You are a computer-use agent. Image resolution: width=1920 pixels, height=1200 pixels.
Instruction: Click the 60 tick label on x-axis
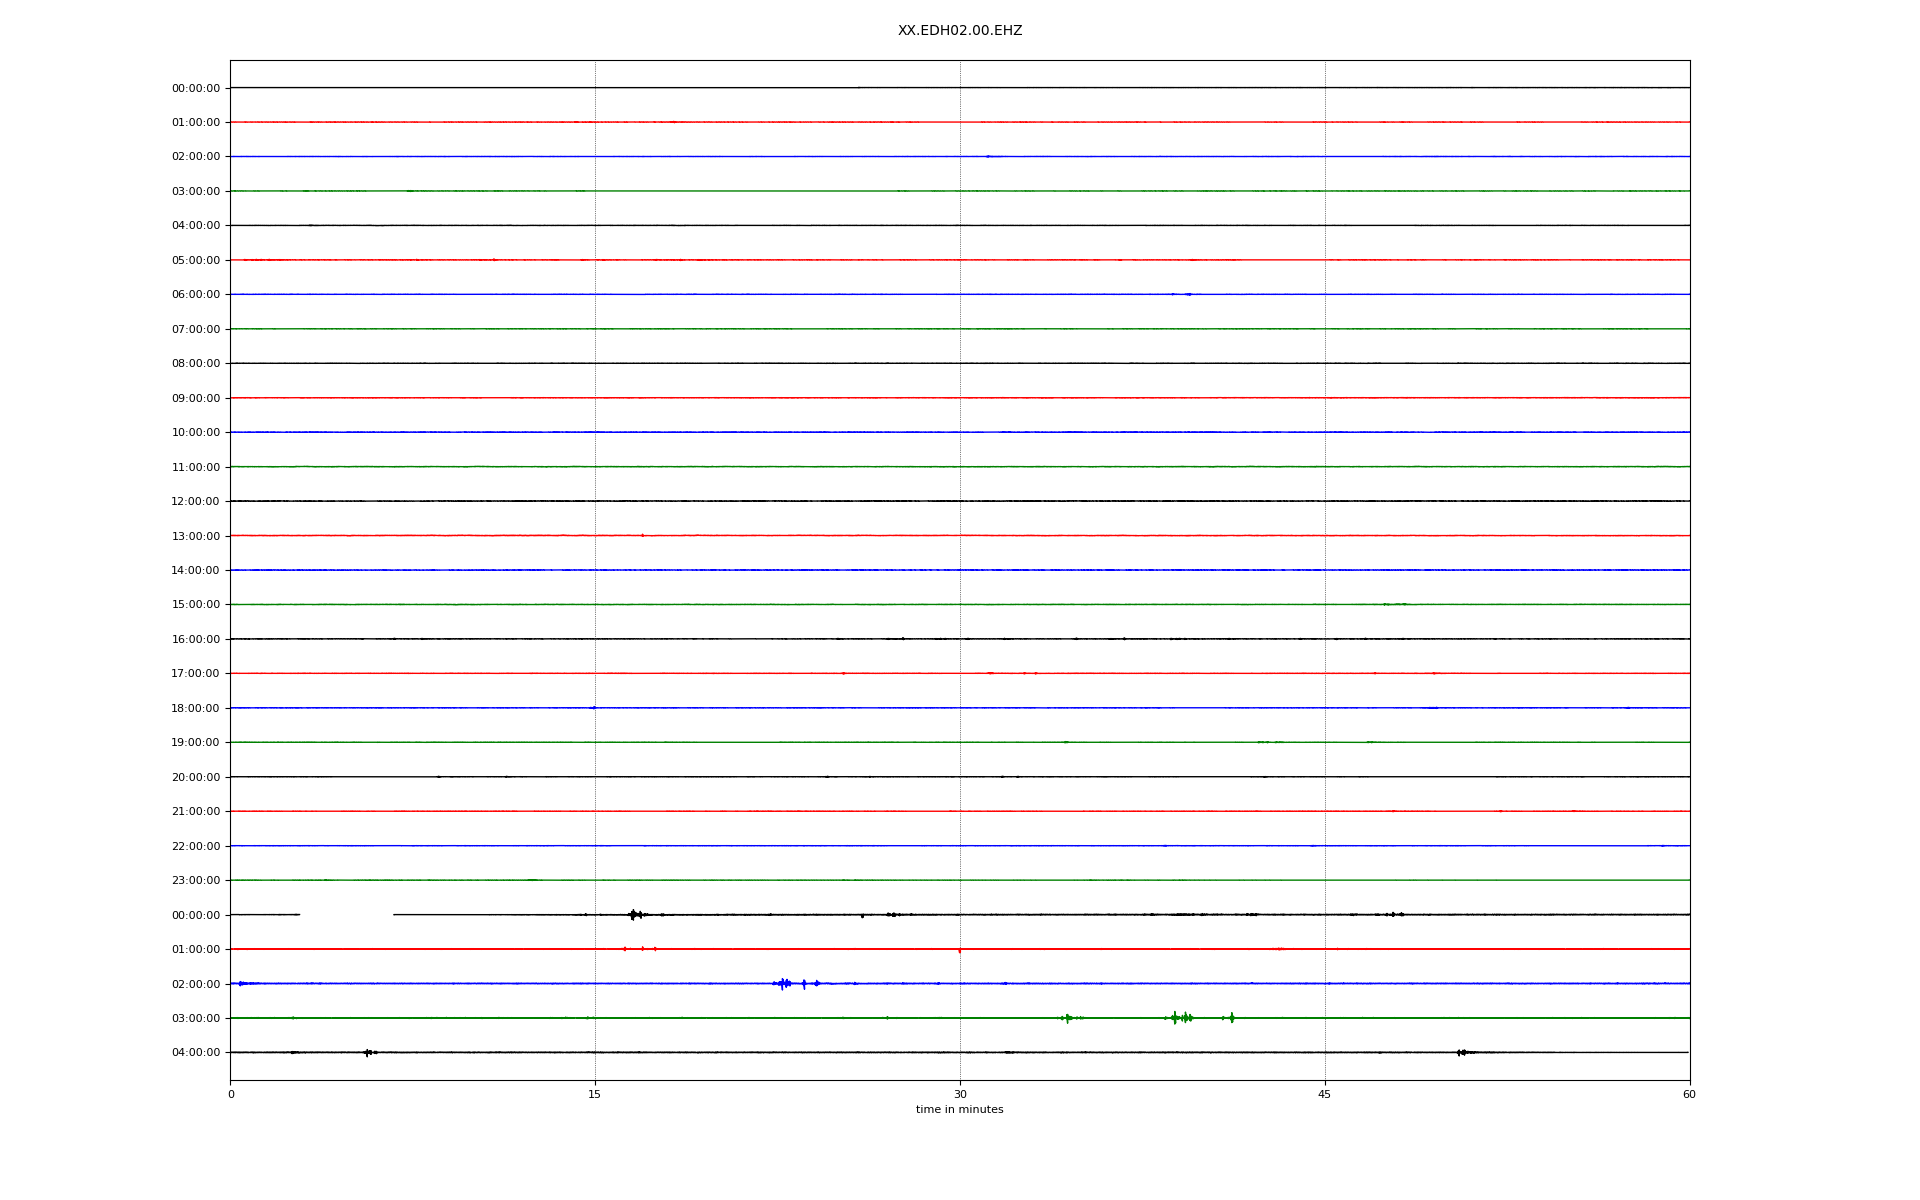click(1689, 1094)
